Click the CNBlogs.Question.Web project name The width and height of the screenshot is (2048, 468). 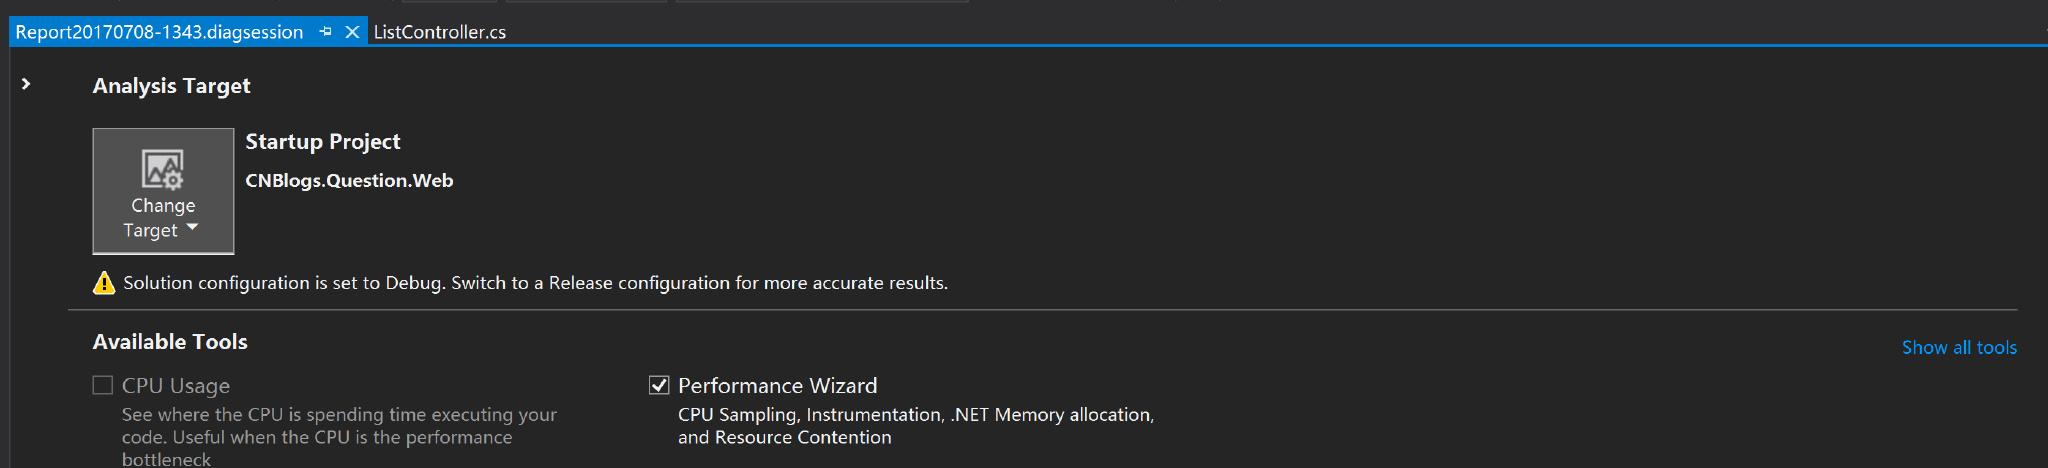[349, 181]
